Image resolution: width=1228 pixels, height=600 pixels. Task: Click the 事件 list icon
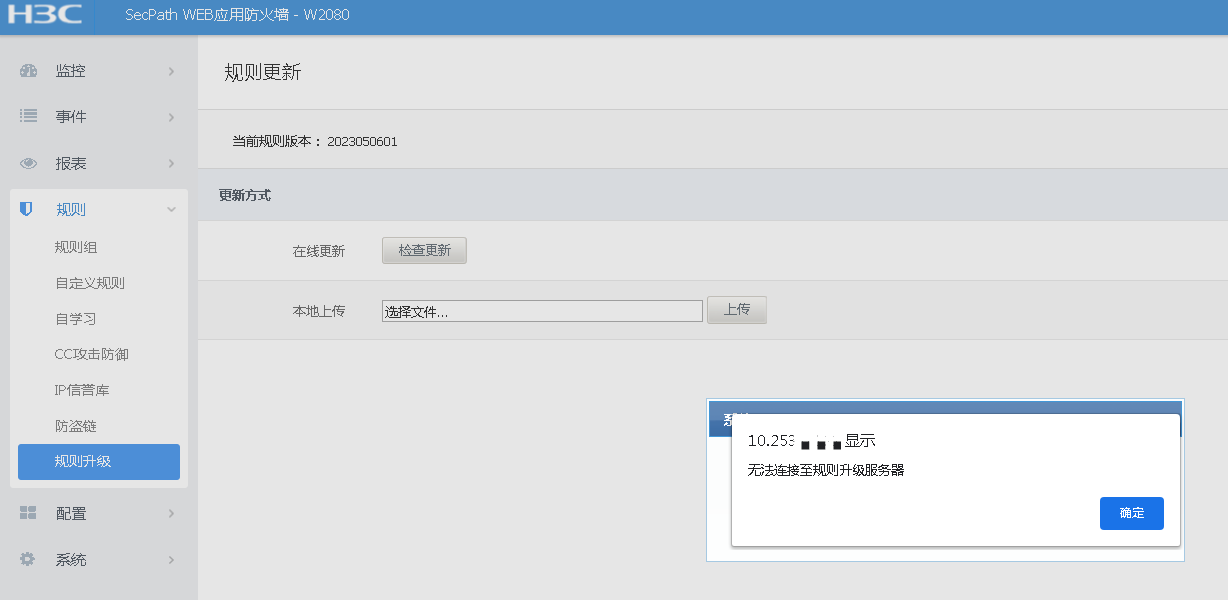coord(28,116)
